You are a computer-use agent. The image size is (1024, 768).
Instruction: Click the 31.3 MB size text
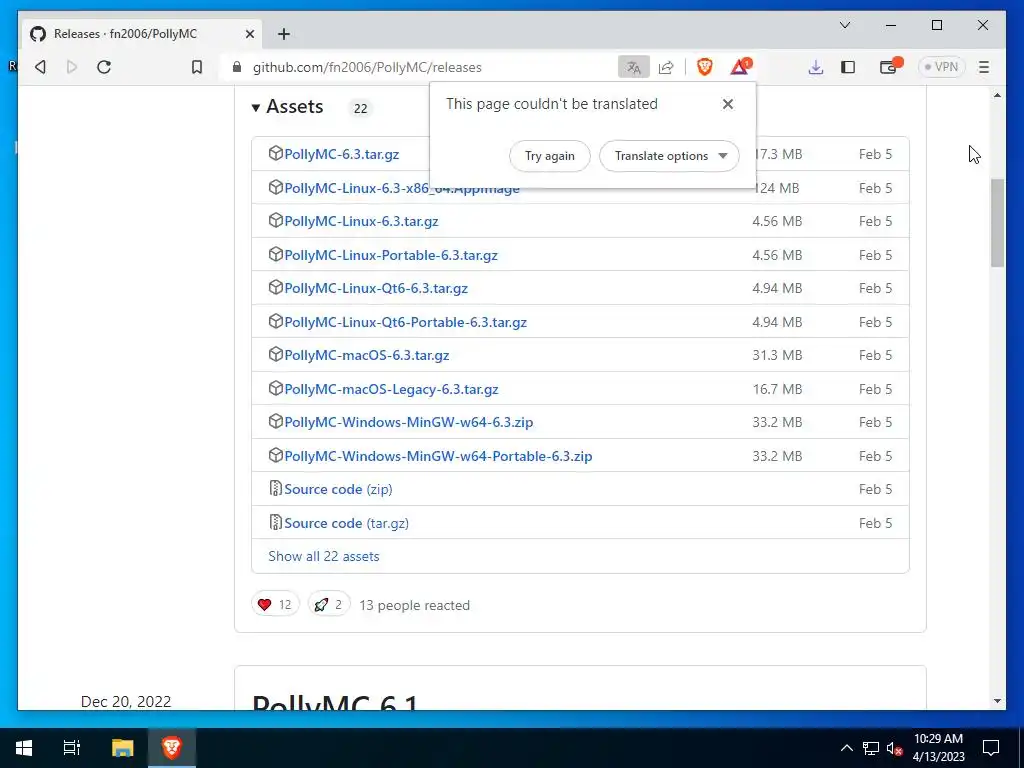[x=777, y=356]
